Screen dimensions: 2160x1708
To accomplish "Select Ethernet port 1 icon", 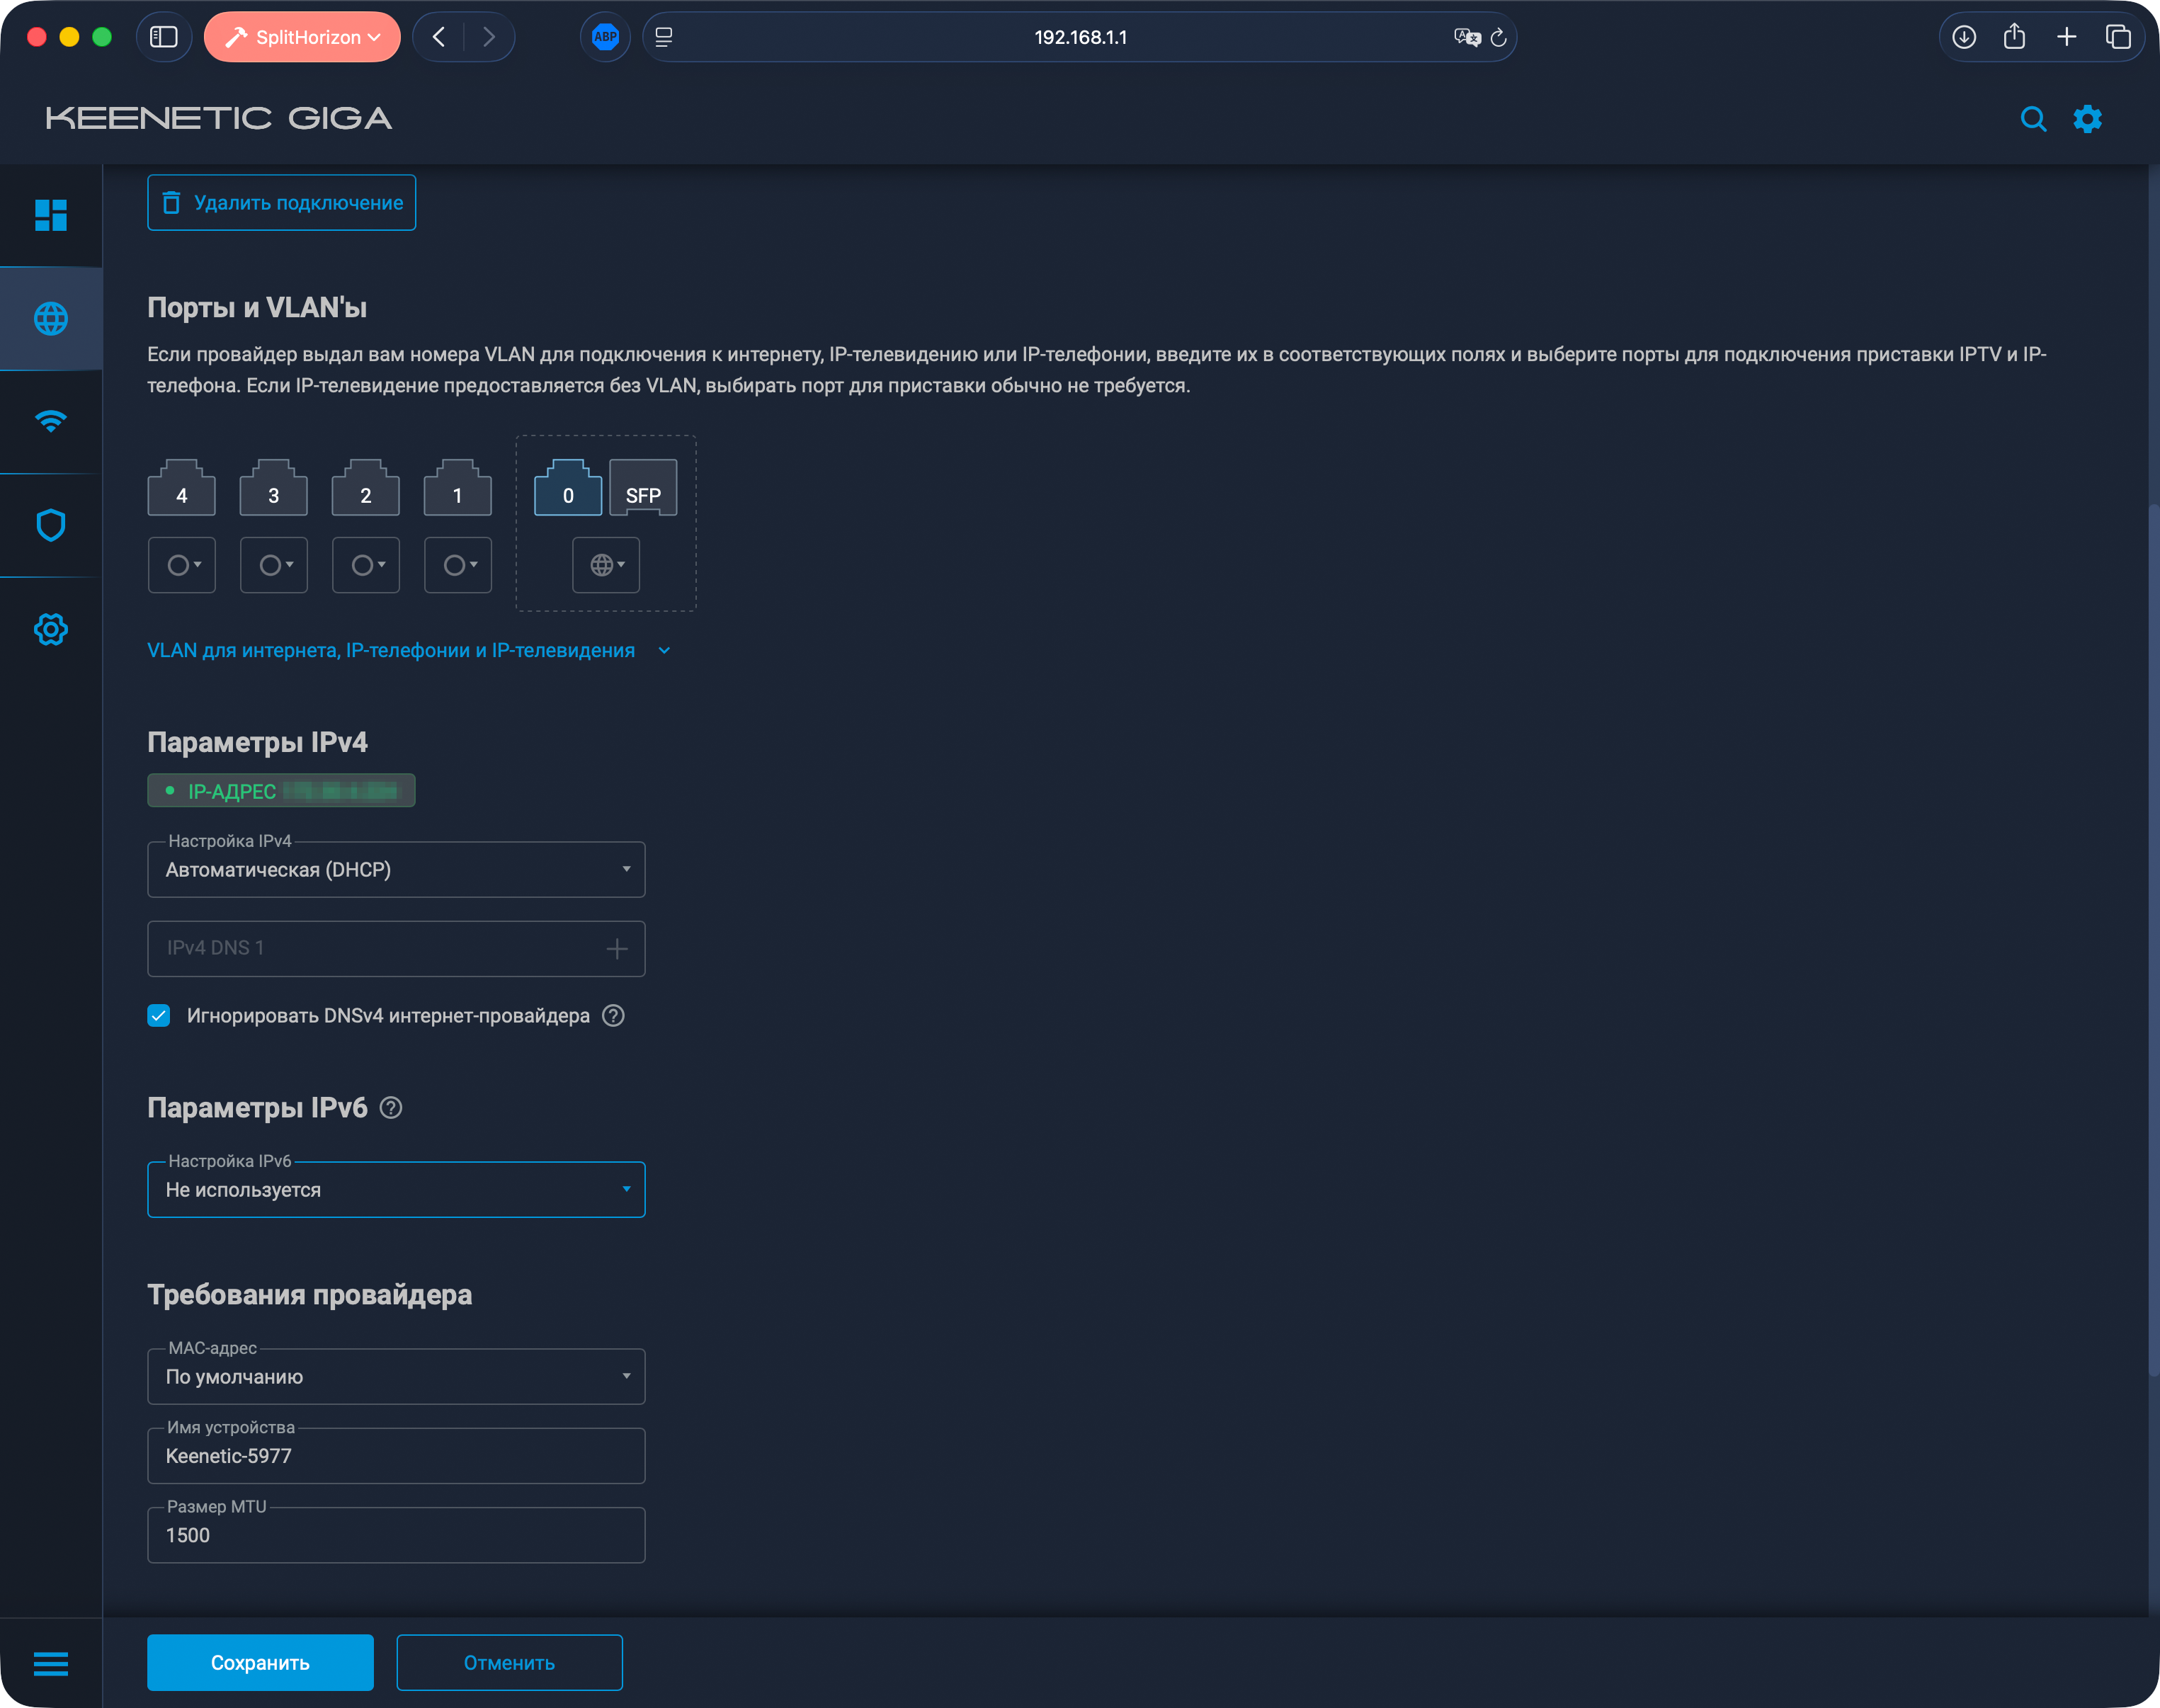I will pos(457,487).
